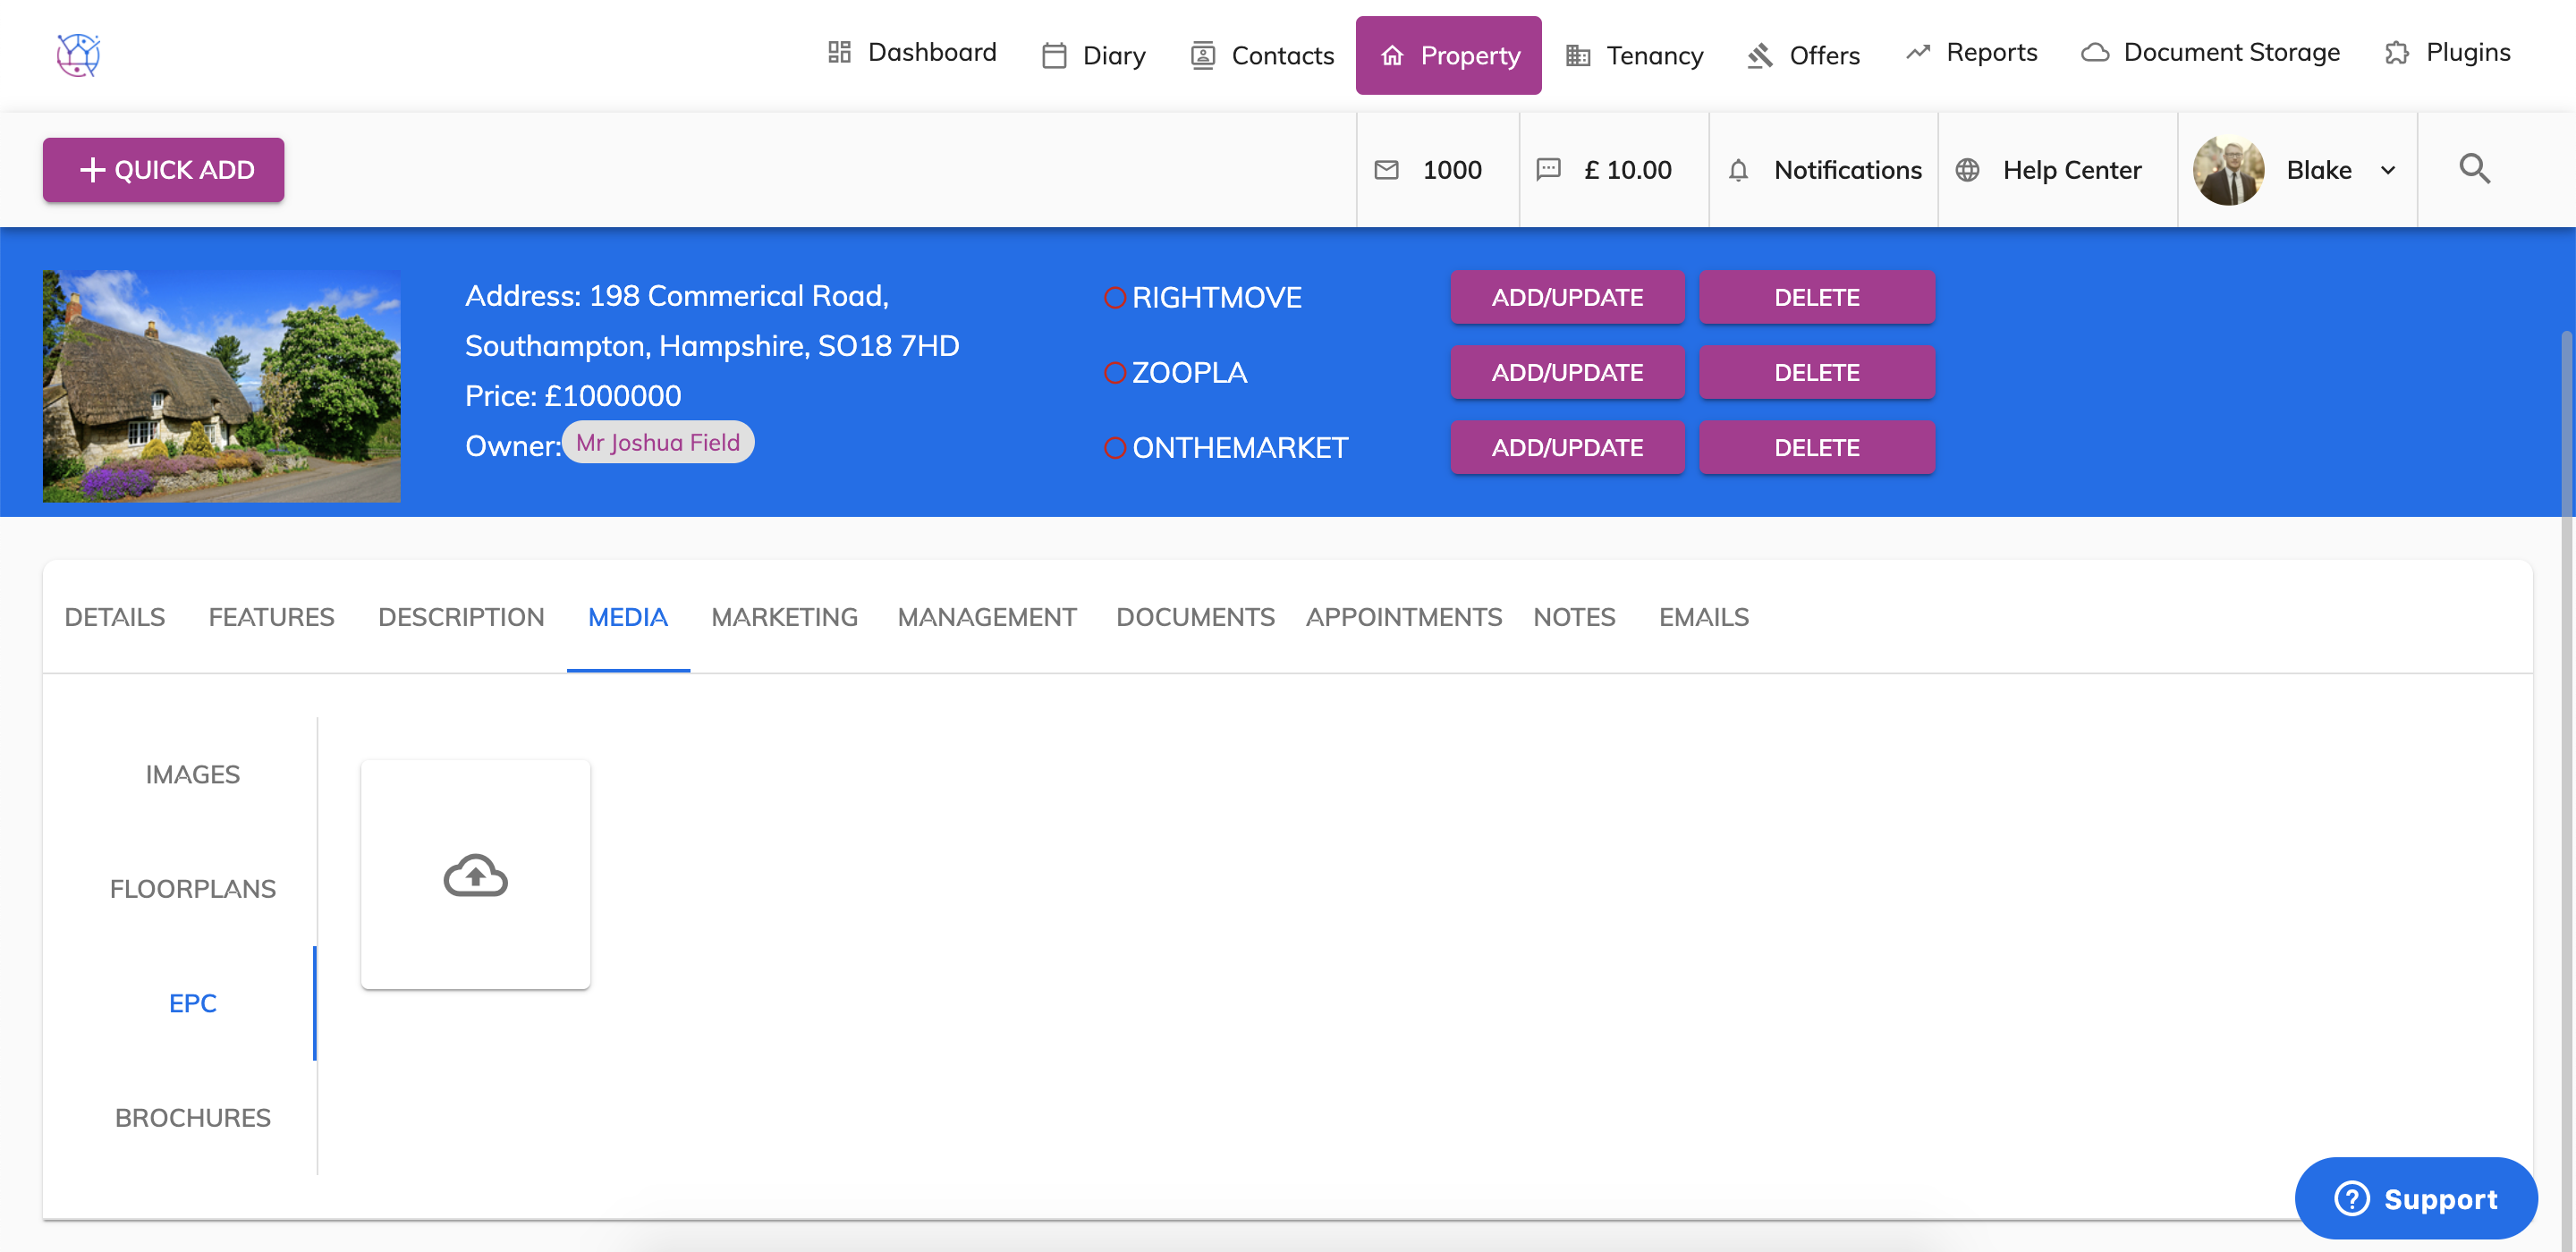2576x1252 pixels.
Task: Open the email envelope showing 1000
Action: (x=1386, y=170)
